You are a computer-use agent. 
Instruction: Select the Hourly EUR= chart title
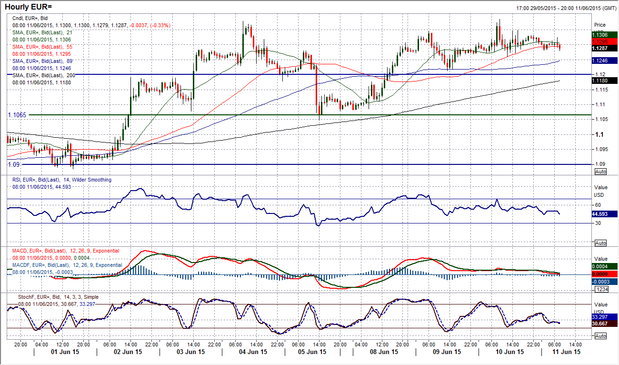click(28, 7)
